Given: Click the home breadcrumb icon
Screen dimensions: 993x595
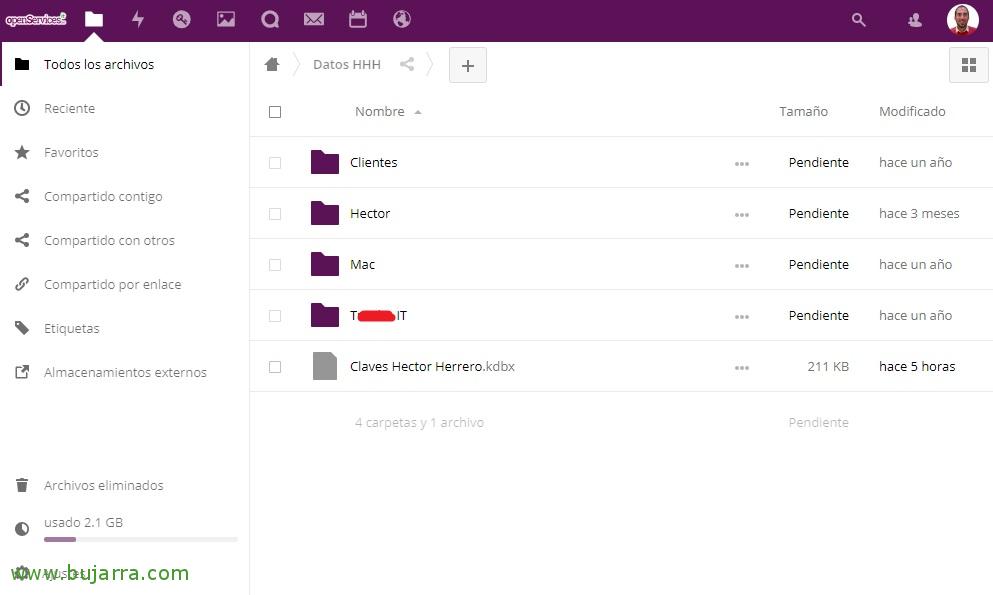Looking at the screenshot, I should coord(272,65).
